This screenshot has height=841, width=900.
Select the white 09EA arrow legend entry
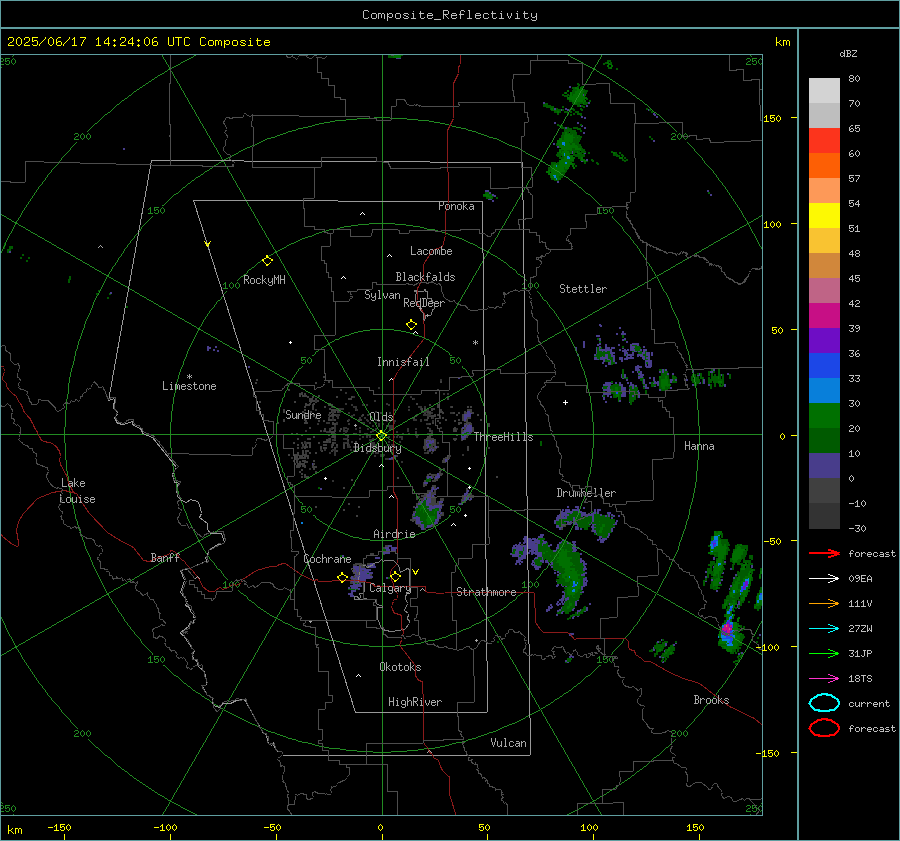tap(824, 578)
